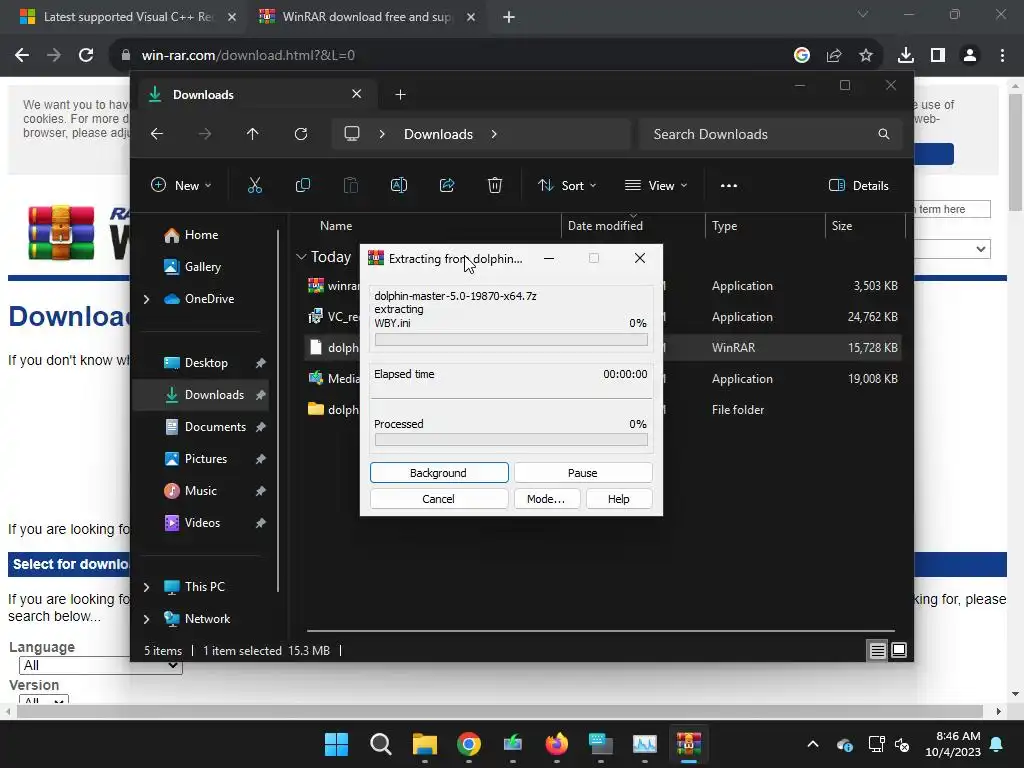Expand the OneDrive tree node
The width and height of the screenshot is (1024, 768).
146,299
